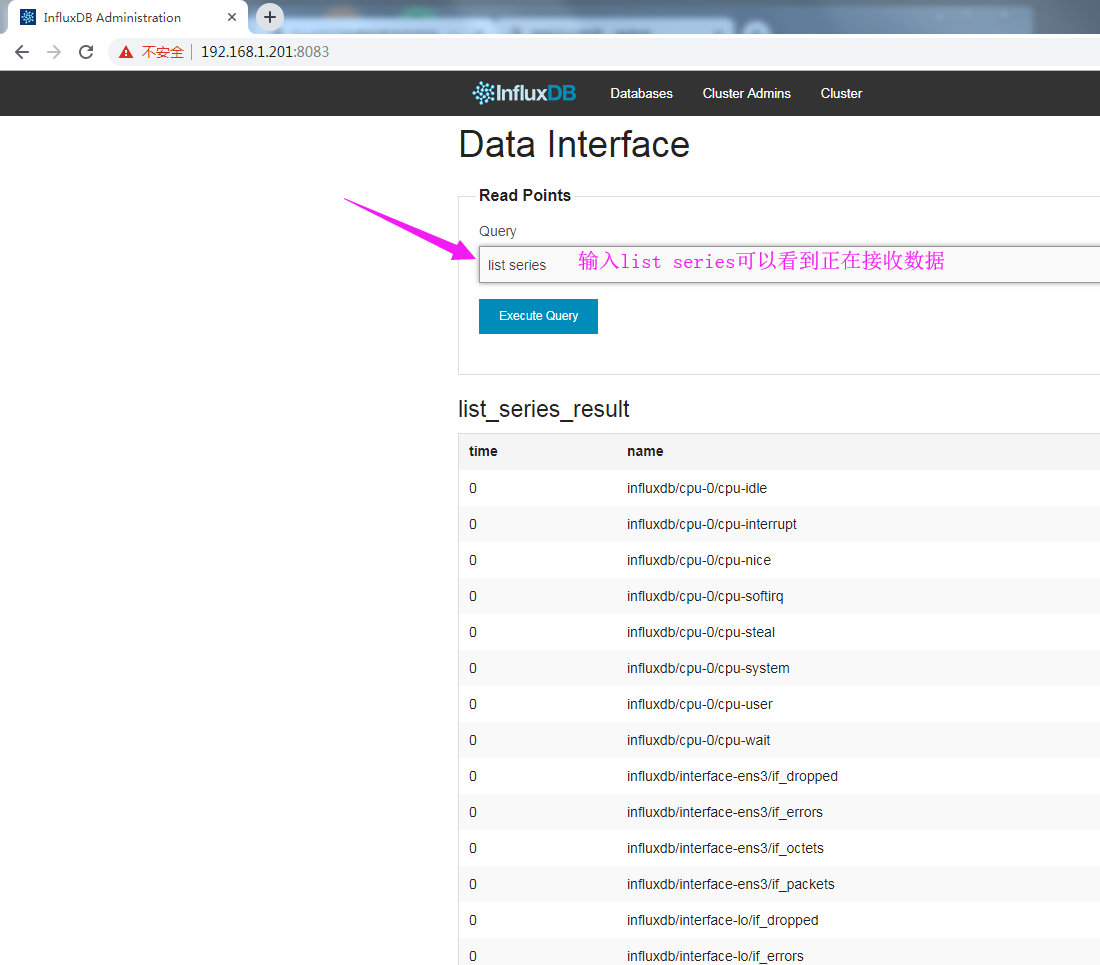The height and width of the screenshot is (965, 1100).
Task: Select row influxdb/interface-ens3/if_errors
Action: tap(779, 812)
